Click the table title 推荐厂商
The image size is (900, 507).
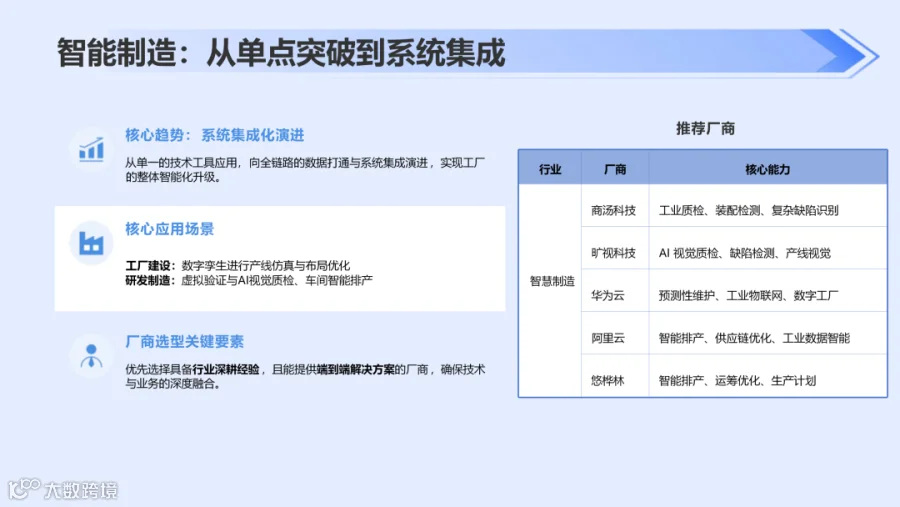(705, 129)
